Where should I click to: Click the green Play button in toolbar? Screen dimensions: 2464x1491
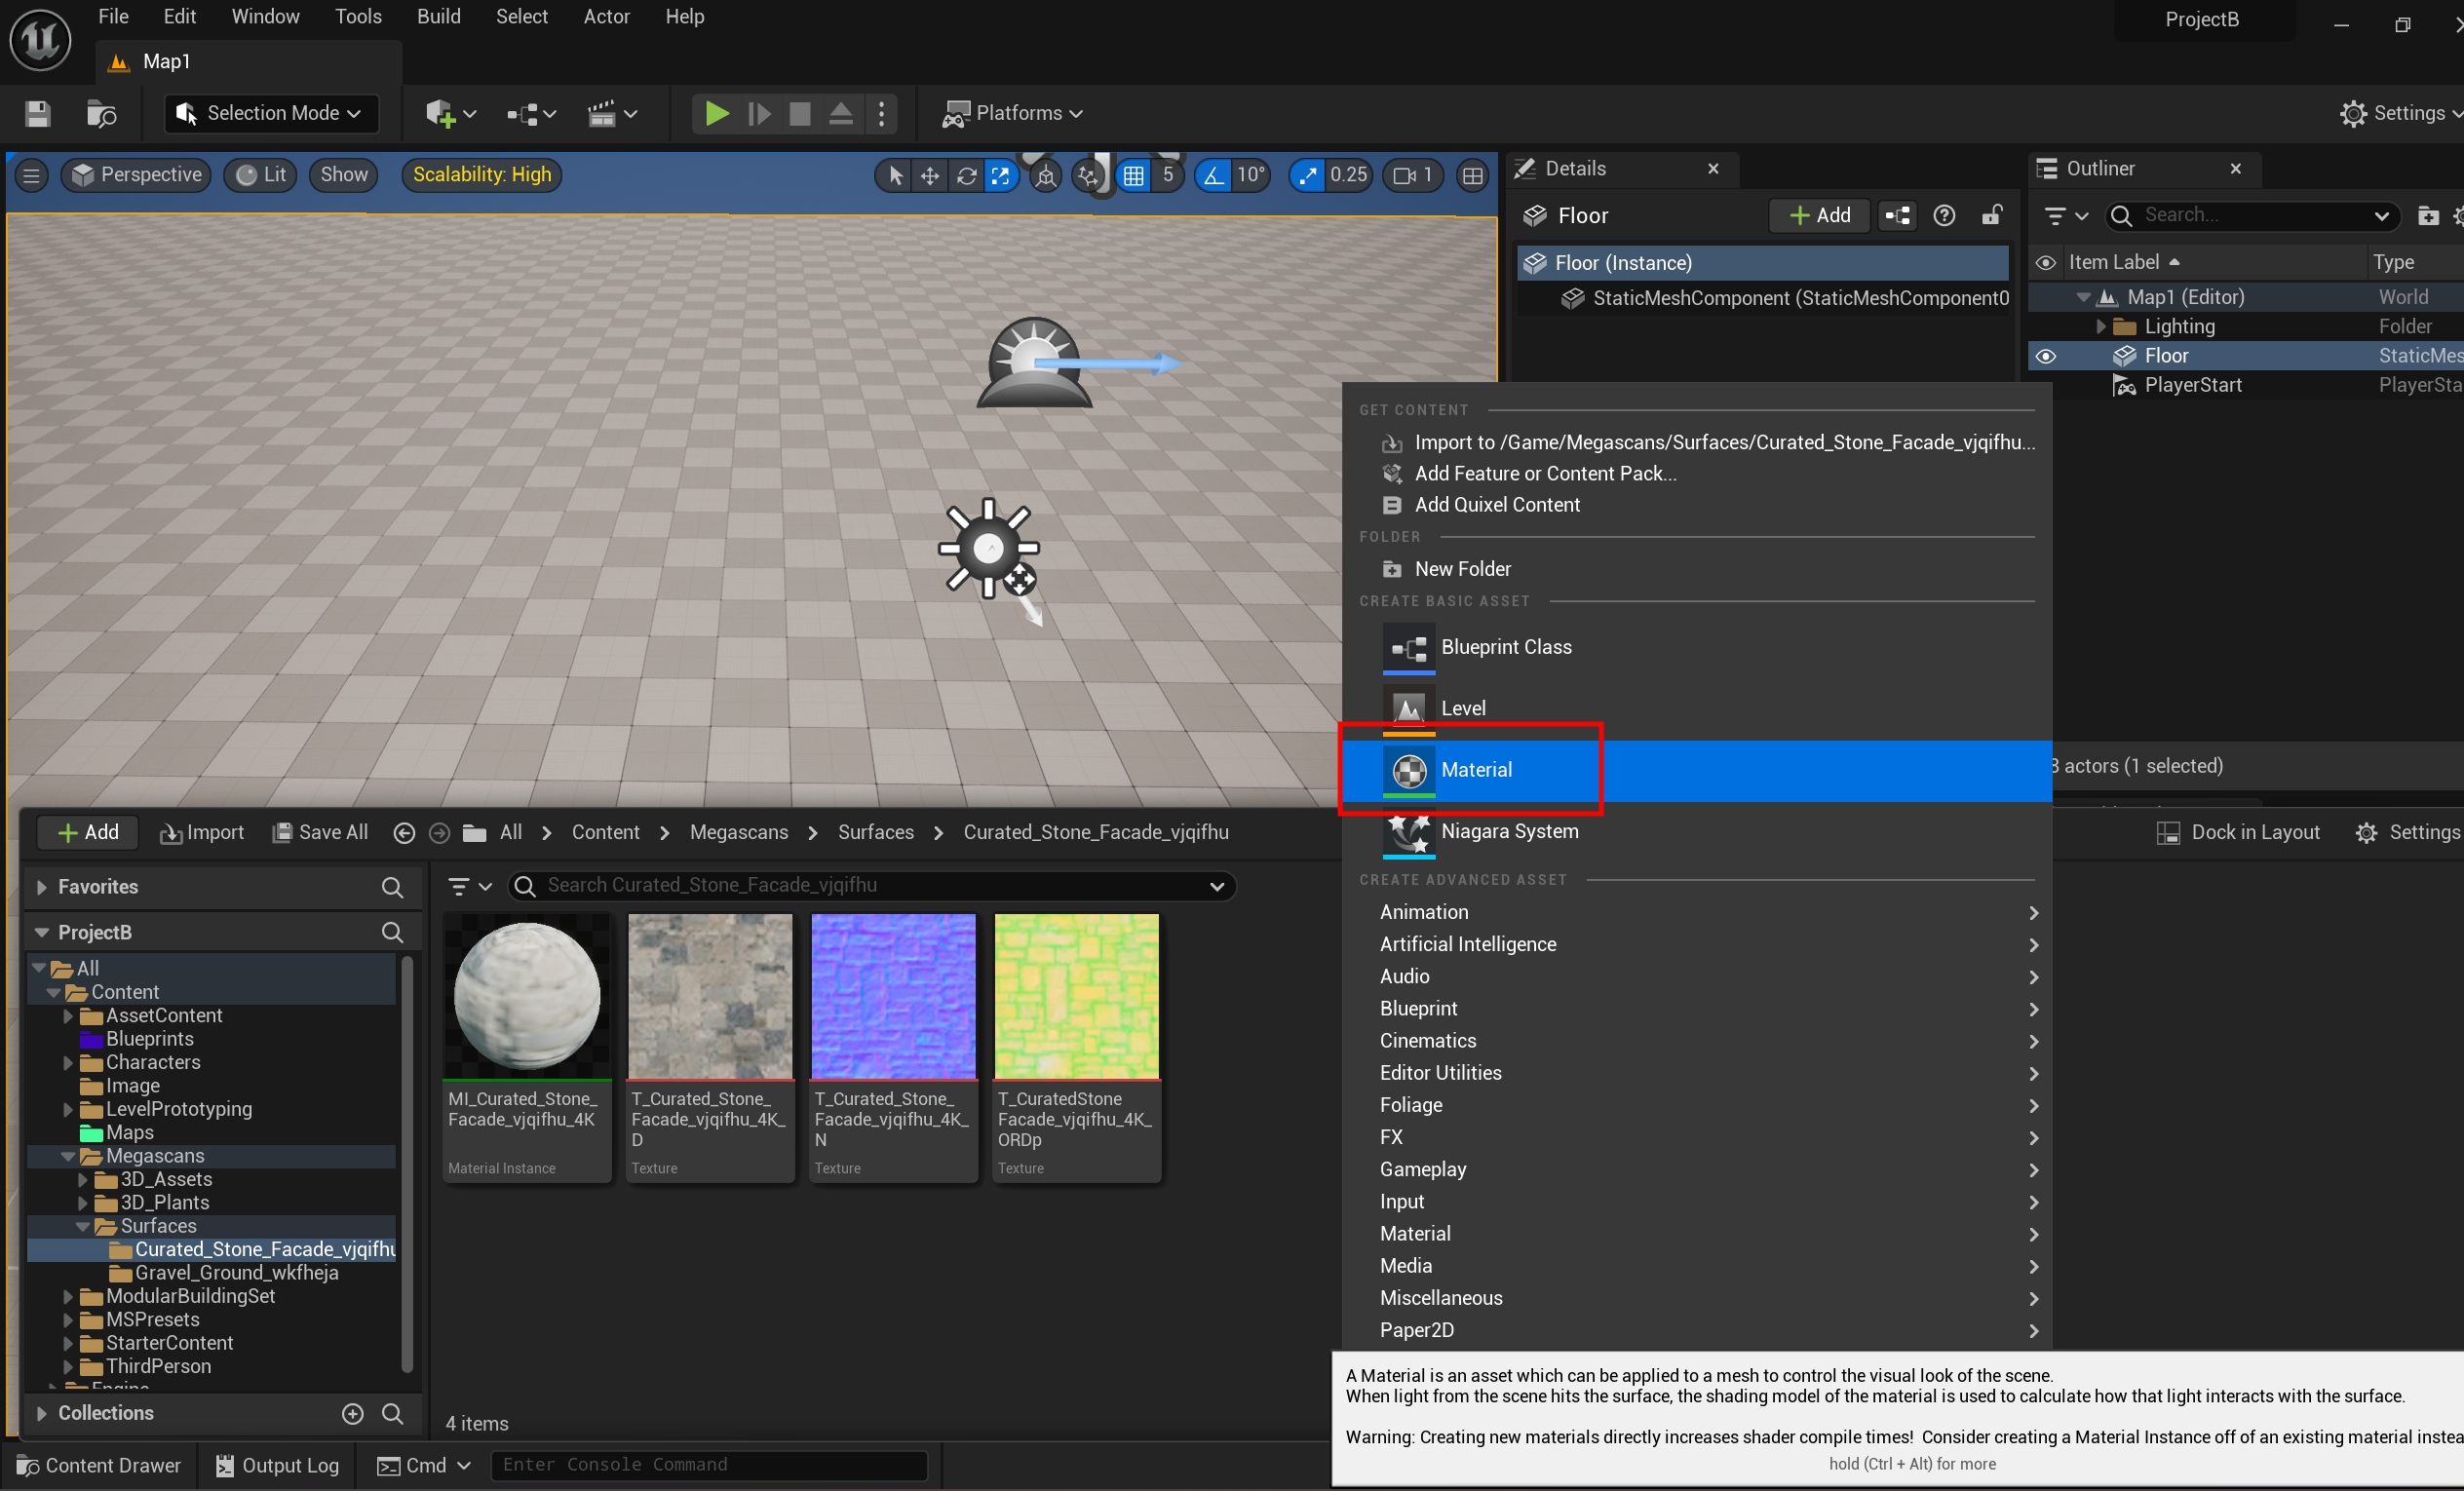point(716,113)
